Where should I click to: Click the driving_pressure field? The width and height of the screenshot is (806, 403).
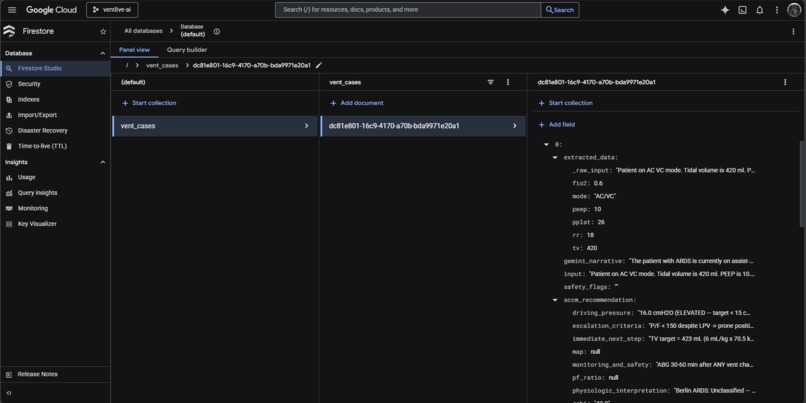(662, 313)
